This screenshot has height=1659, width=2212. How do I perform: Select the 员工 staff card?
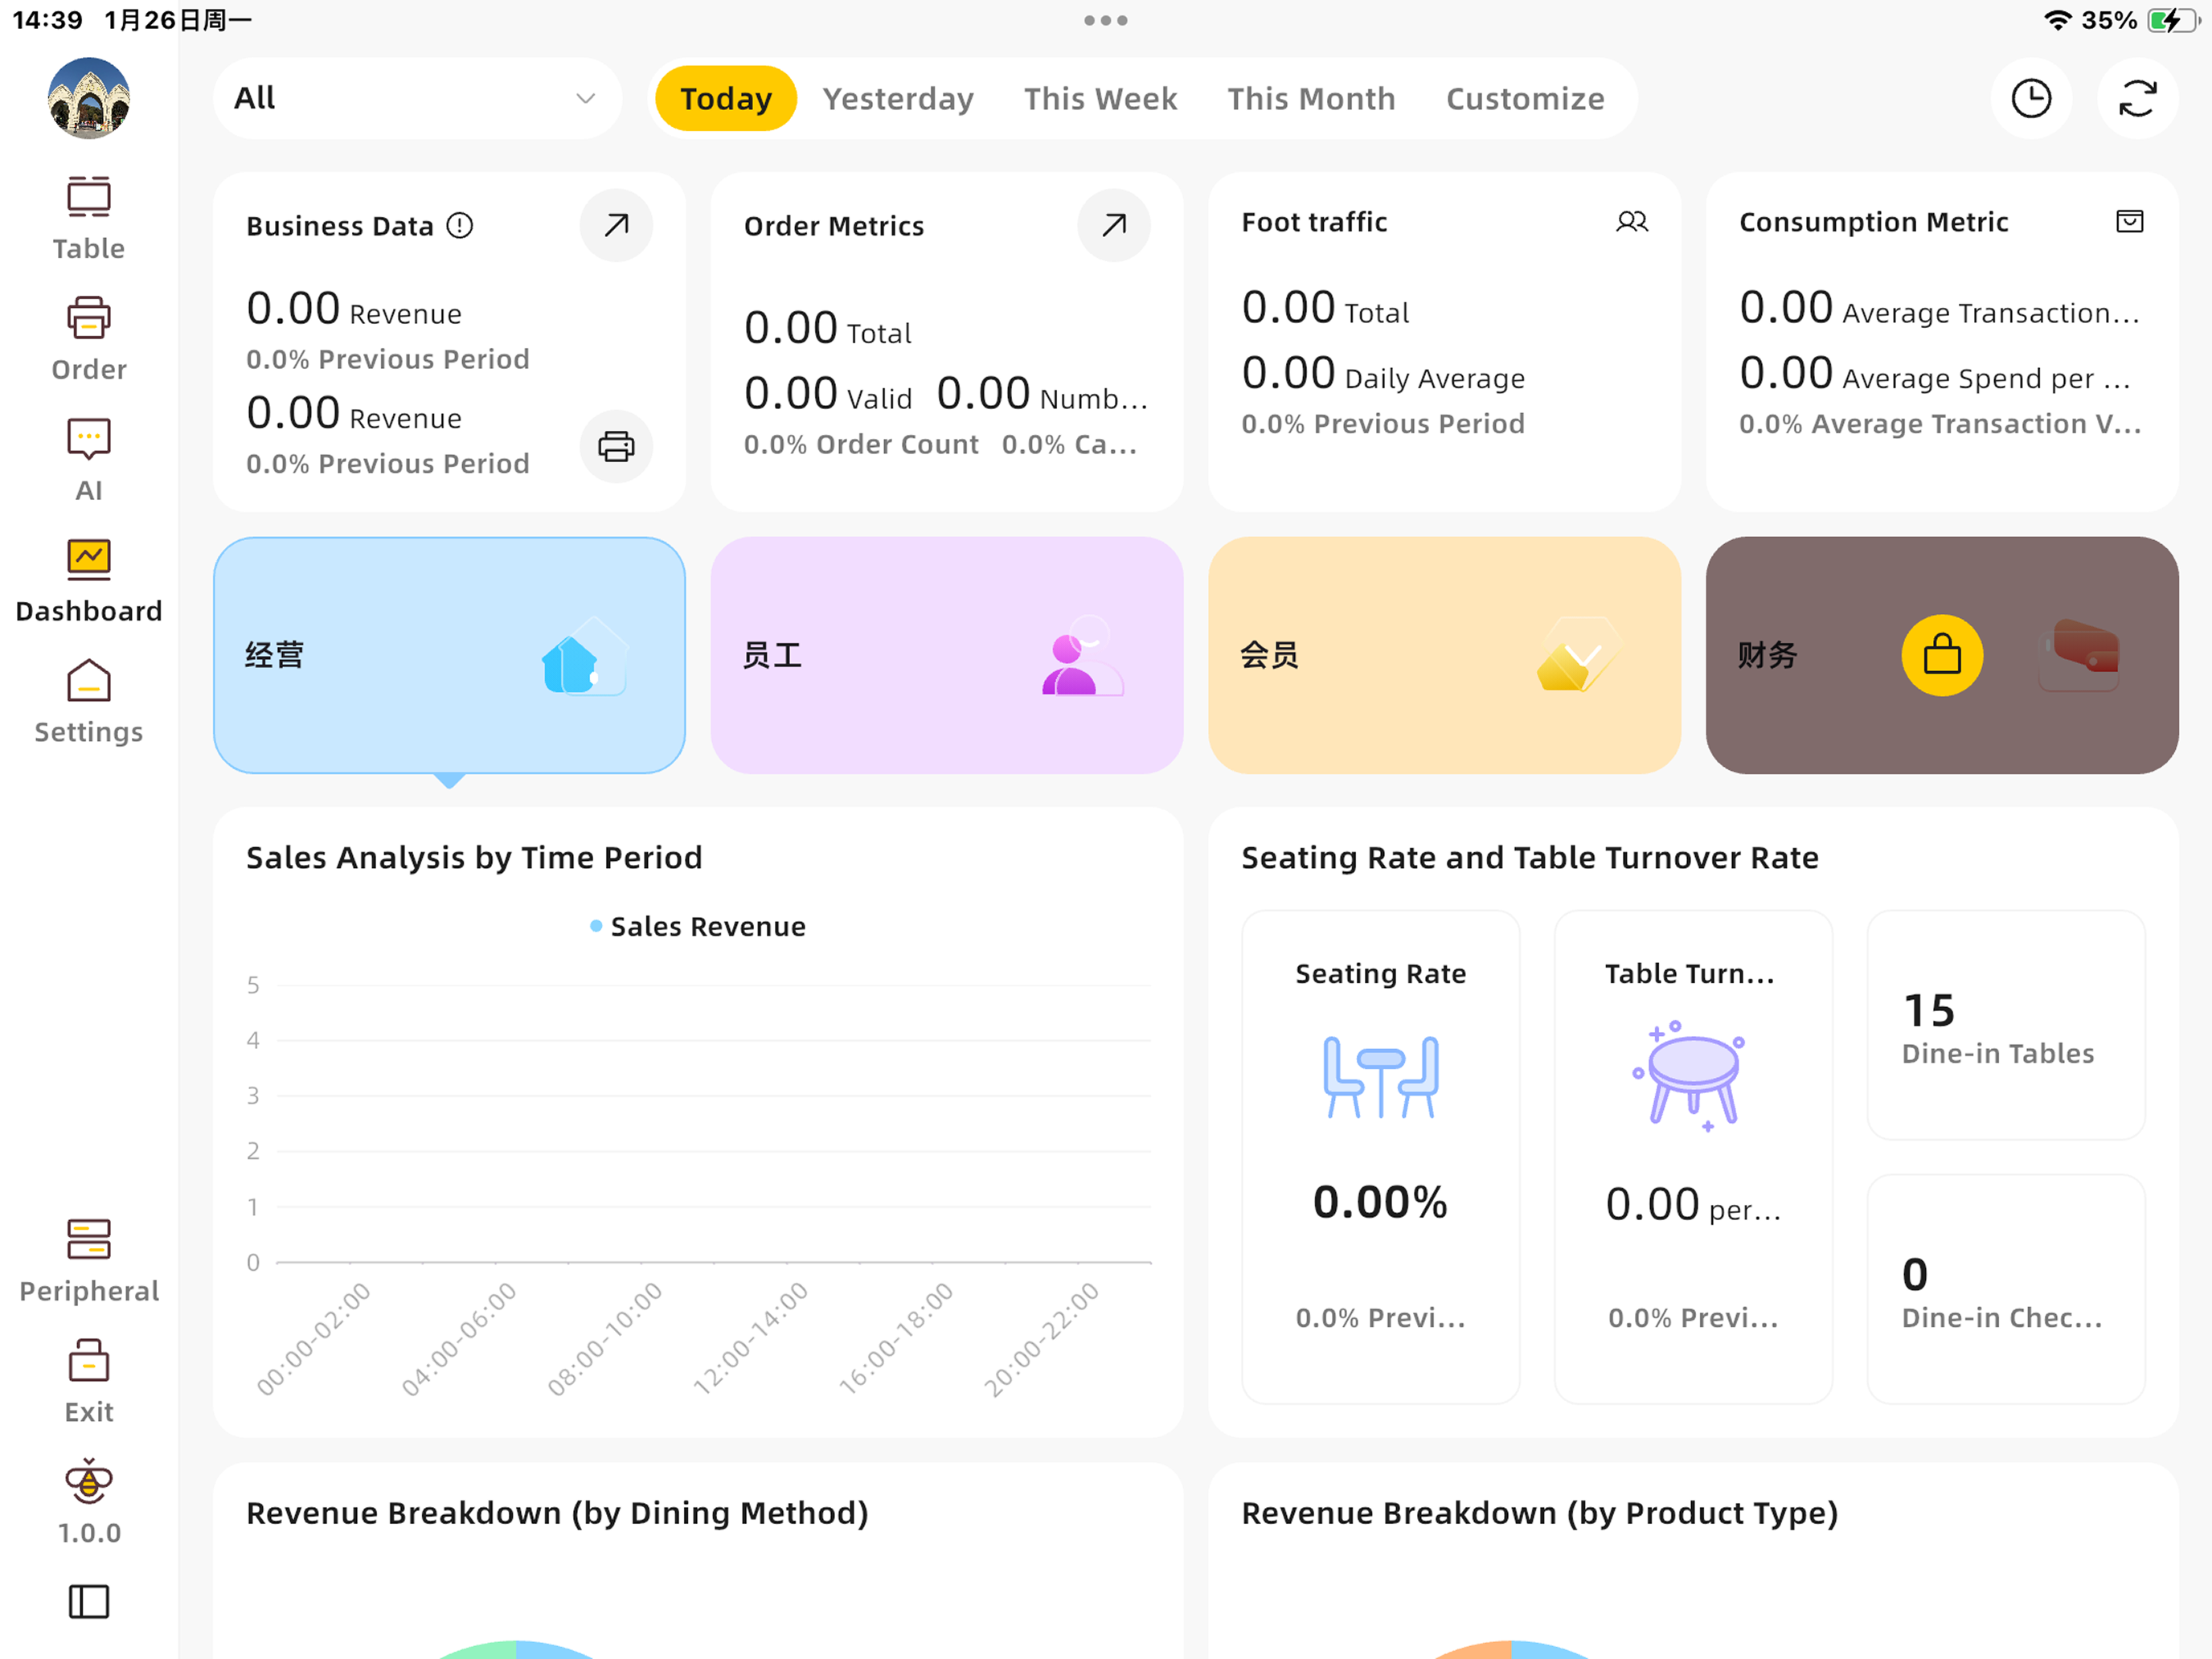click(947, 655)
